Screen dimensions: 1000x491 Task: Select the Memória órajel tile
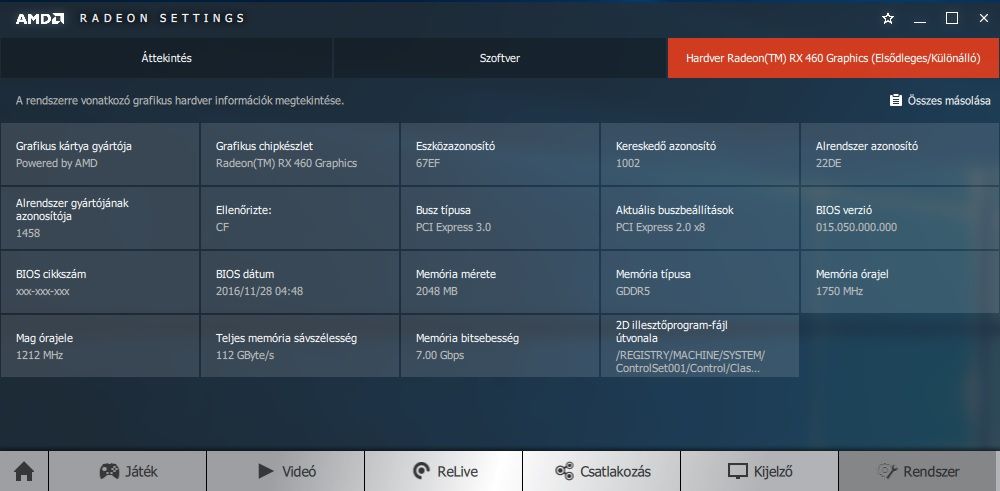coord(900,282)
